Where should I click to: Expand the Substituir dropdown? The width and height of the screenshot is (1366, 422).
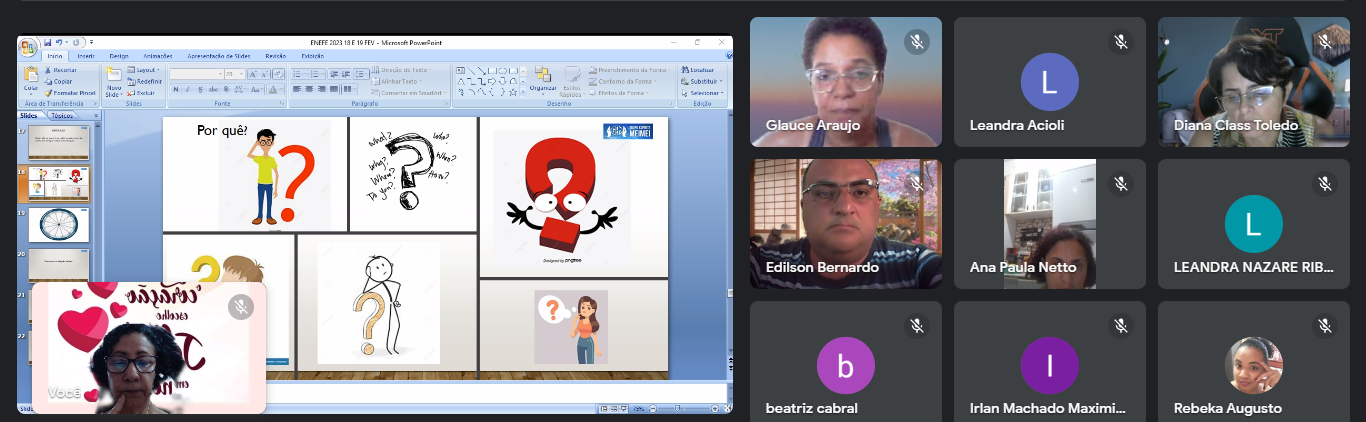704,81
